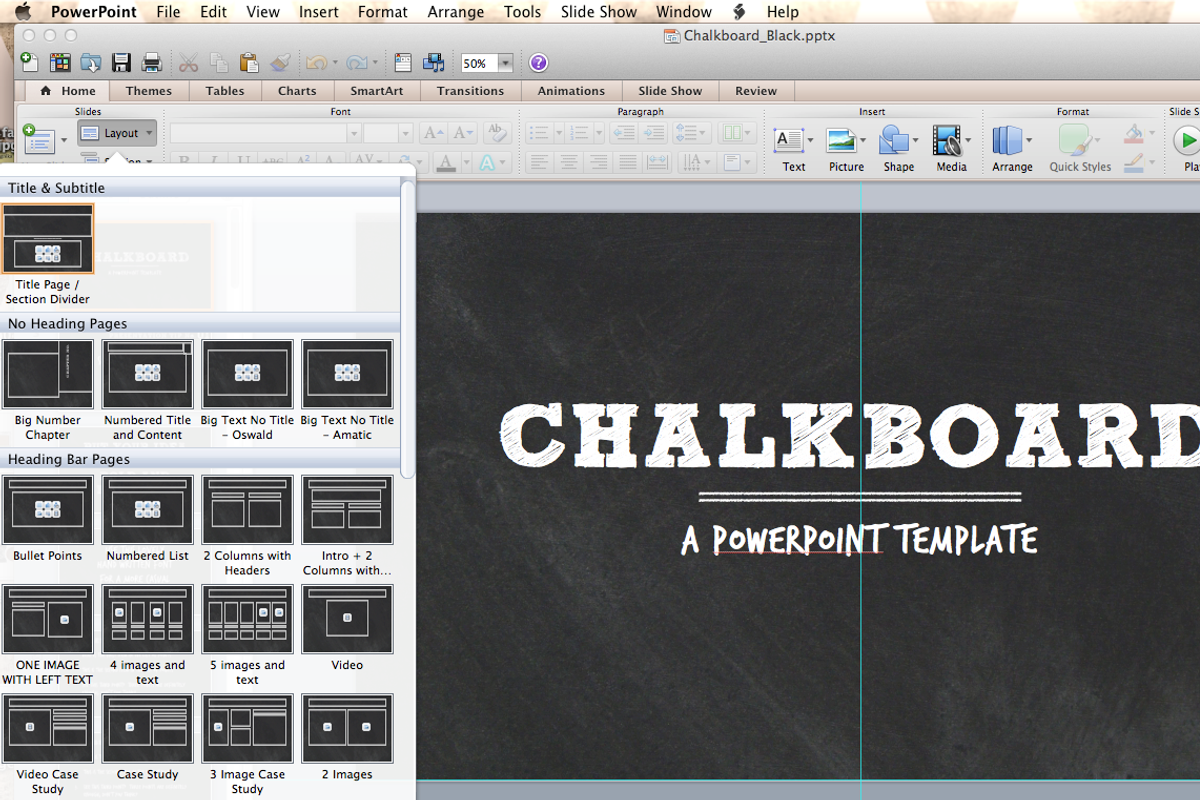Click the Clear Formatting eraser icon
Image resolution: width=1200 pixels, height=800 pixels.
click(x=496, y=133)
